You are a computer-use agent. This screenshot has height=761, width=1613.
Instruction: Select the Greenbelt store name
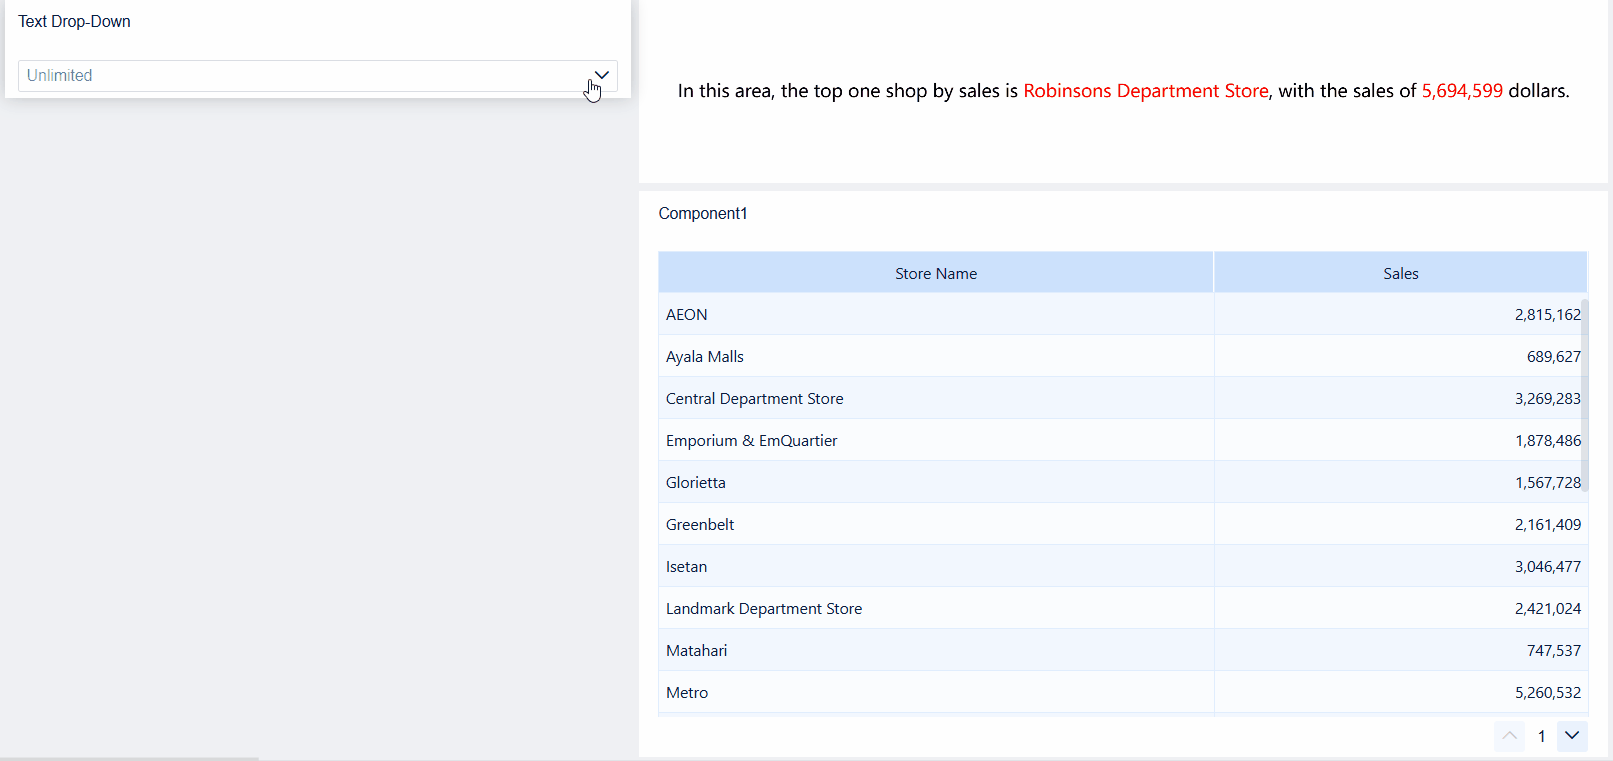tap(700, 525)
